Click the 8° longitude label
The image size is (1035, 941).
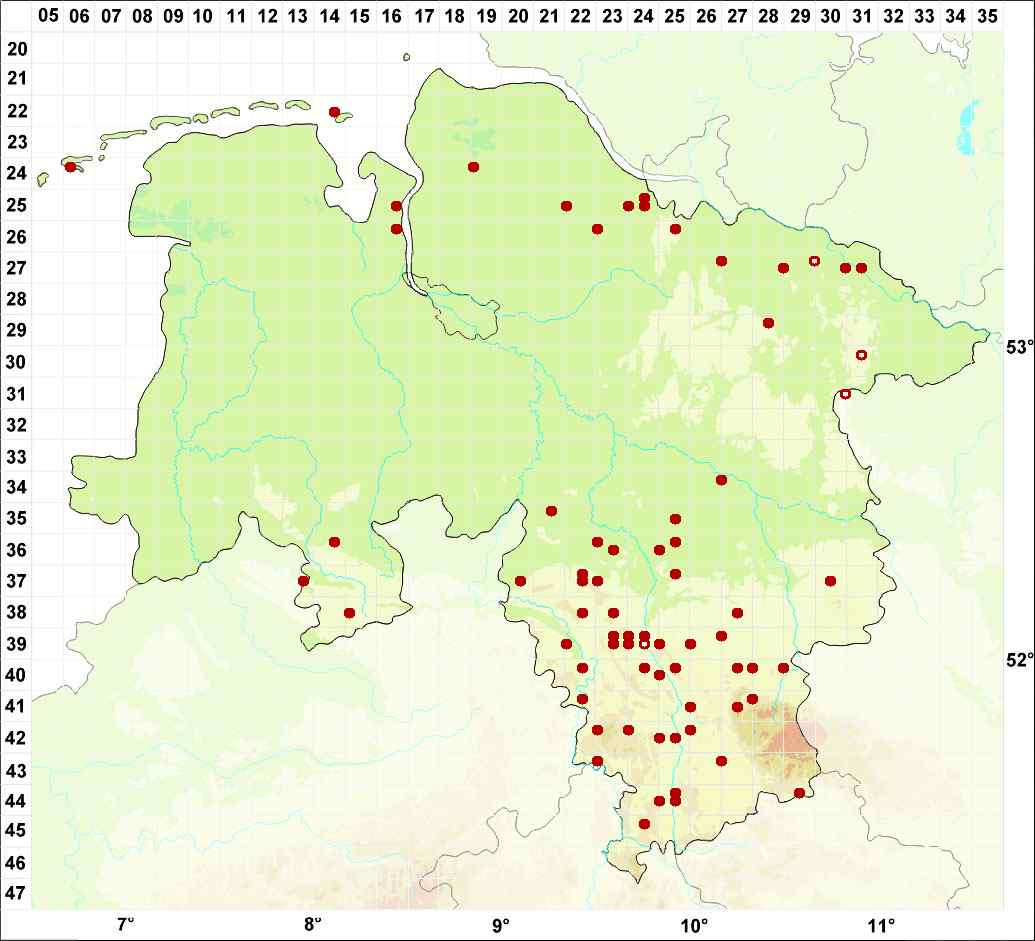[312, 923]
